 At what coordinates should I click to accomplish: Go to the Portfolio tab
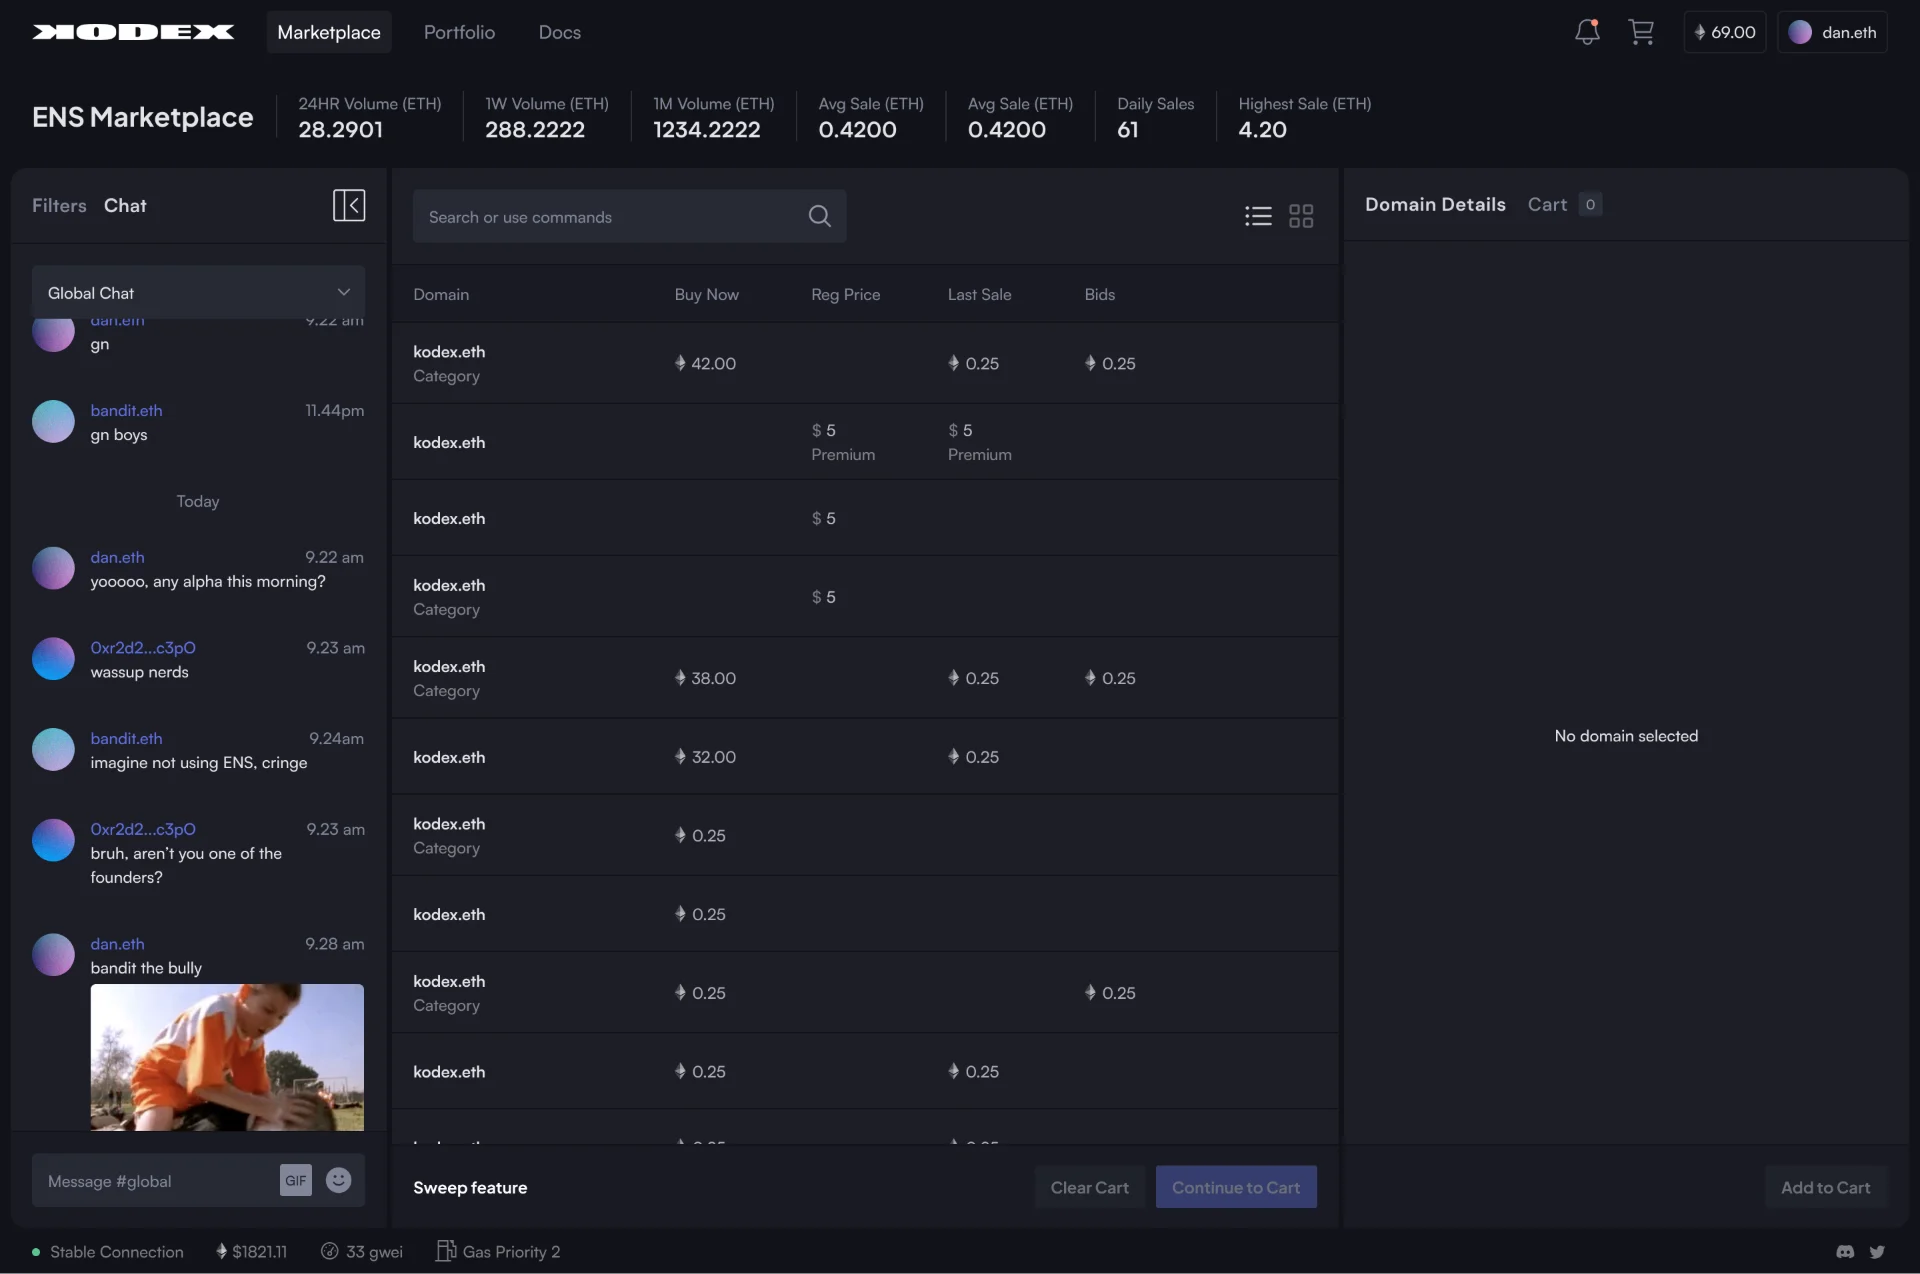459,32
